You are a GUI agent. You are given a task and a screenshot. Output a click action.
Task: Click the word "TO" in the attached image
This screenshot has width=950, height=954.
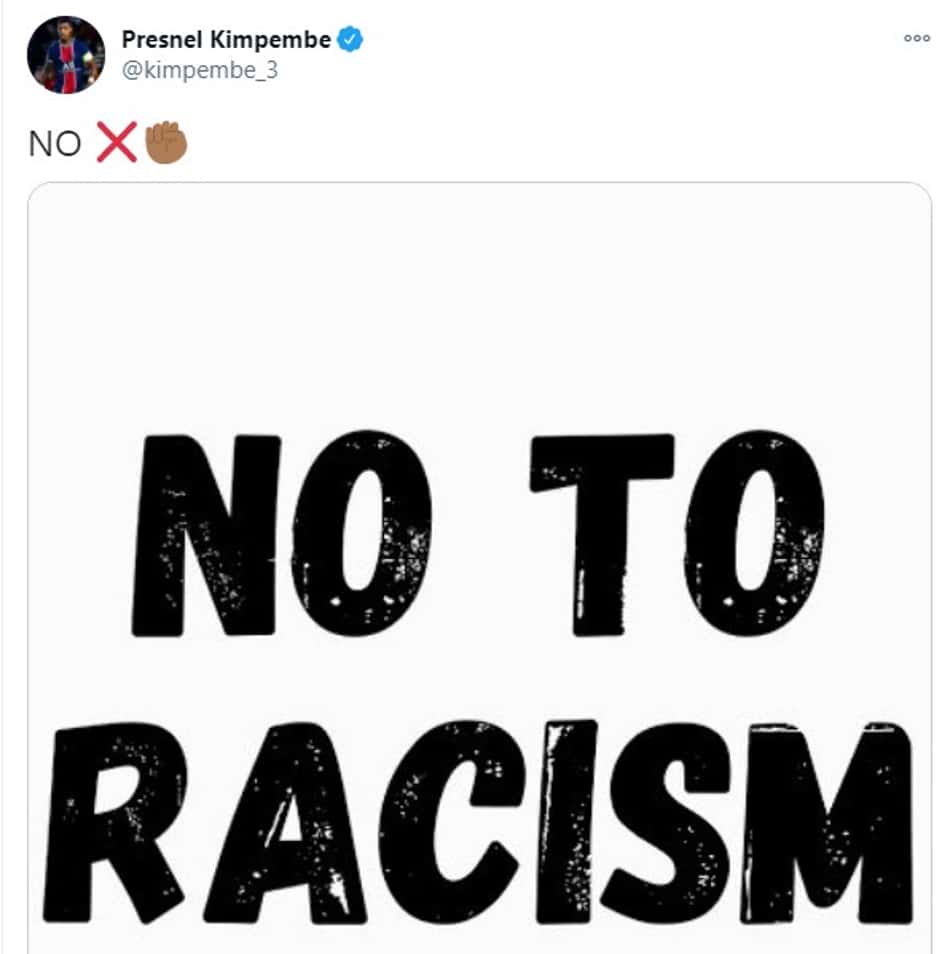point(677,535)
